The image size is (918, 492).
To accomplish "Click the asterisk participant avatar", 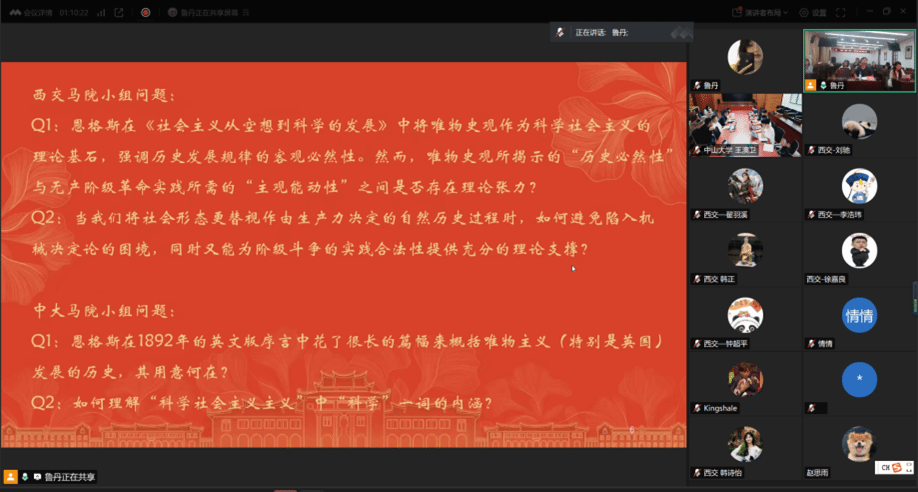I will pos(859,381).
